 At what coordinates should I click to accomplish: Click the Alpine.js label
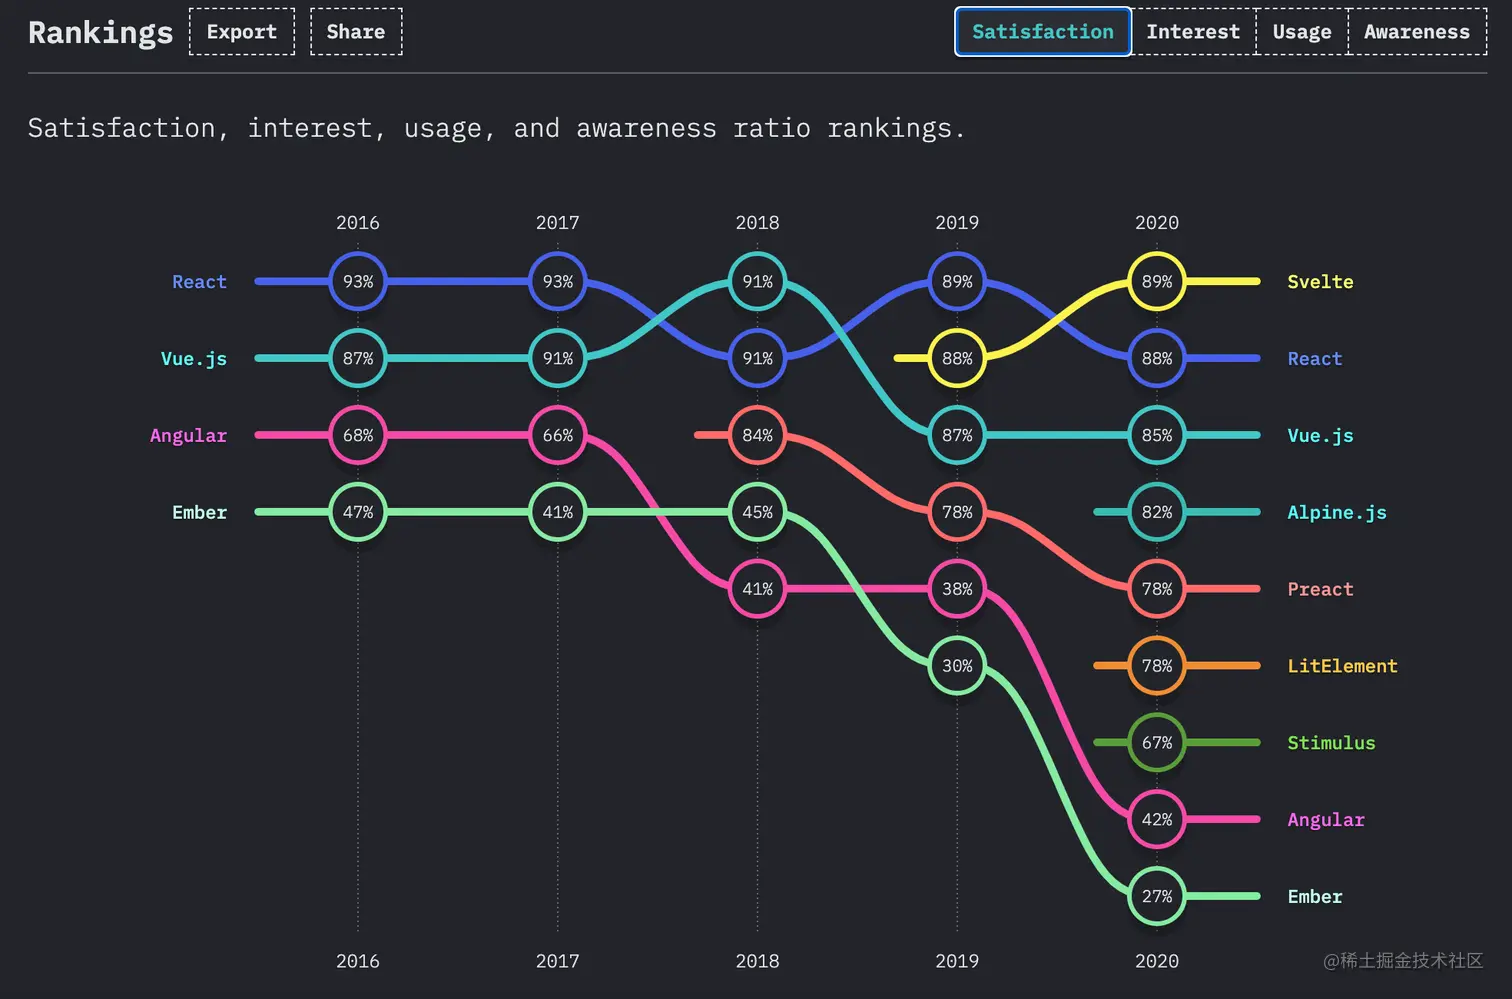click(x=1337, y=513)
